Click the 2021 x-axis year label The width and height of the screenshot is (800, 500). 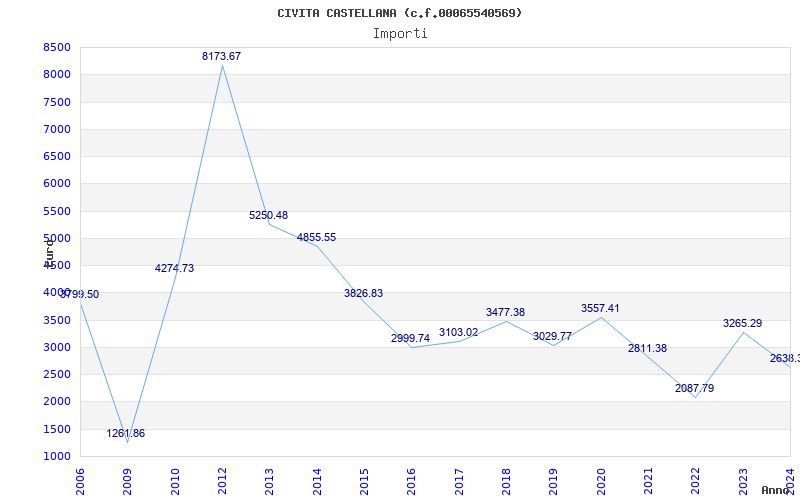pos(648,482)
